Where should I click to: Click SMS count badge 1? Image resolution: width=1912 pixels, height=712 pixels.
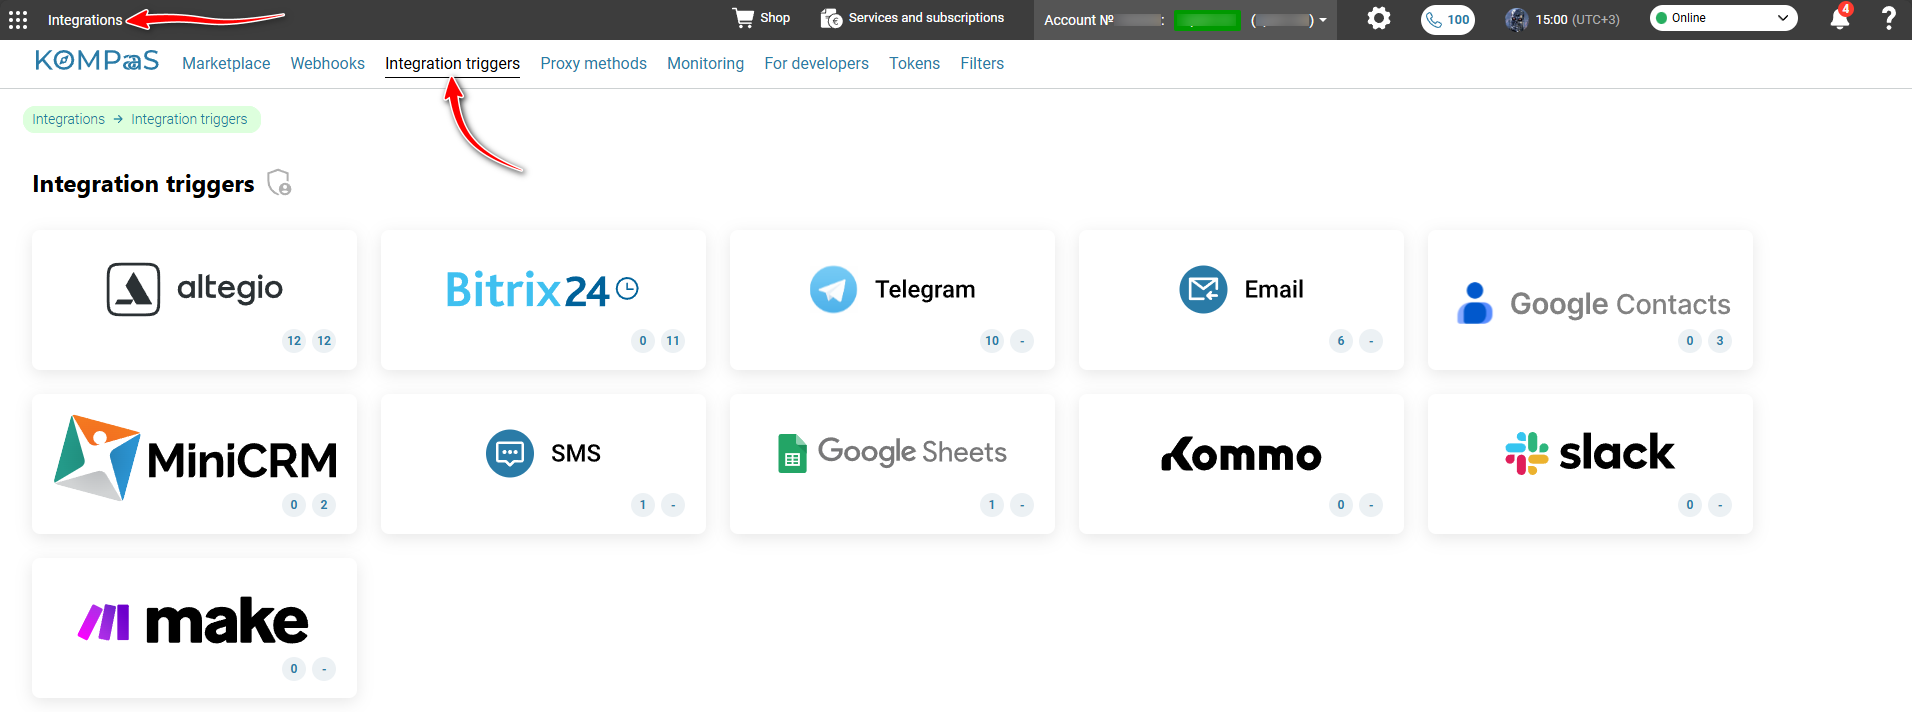pos(643,505)
